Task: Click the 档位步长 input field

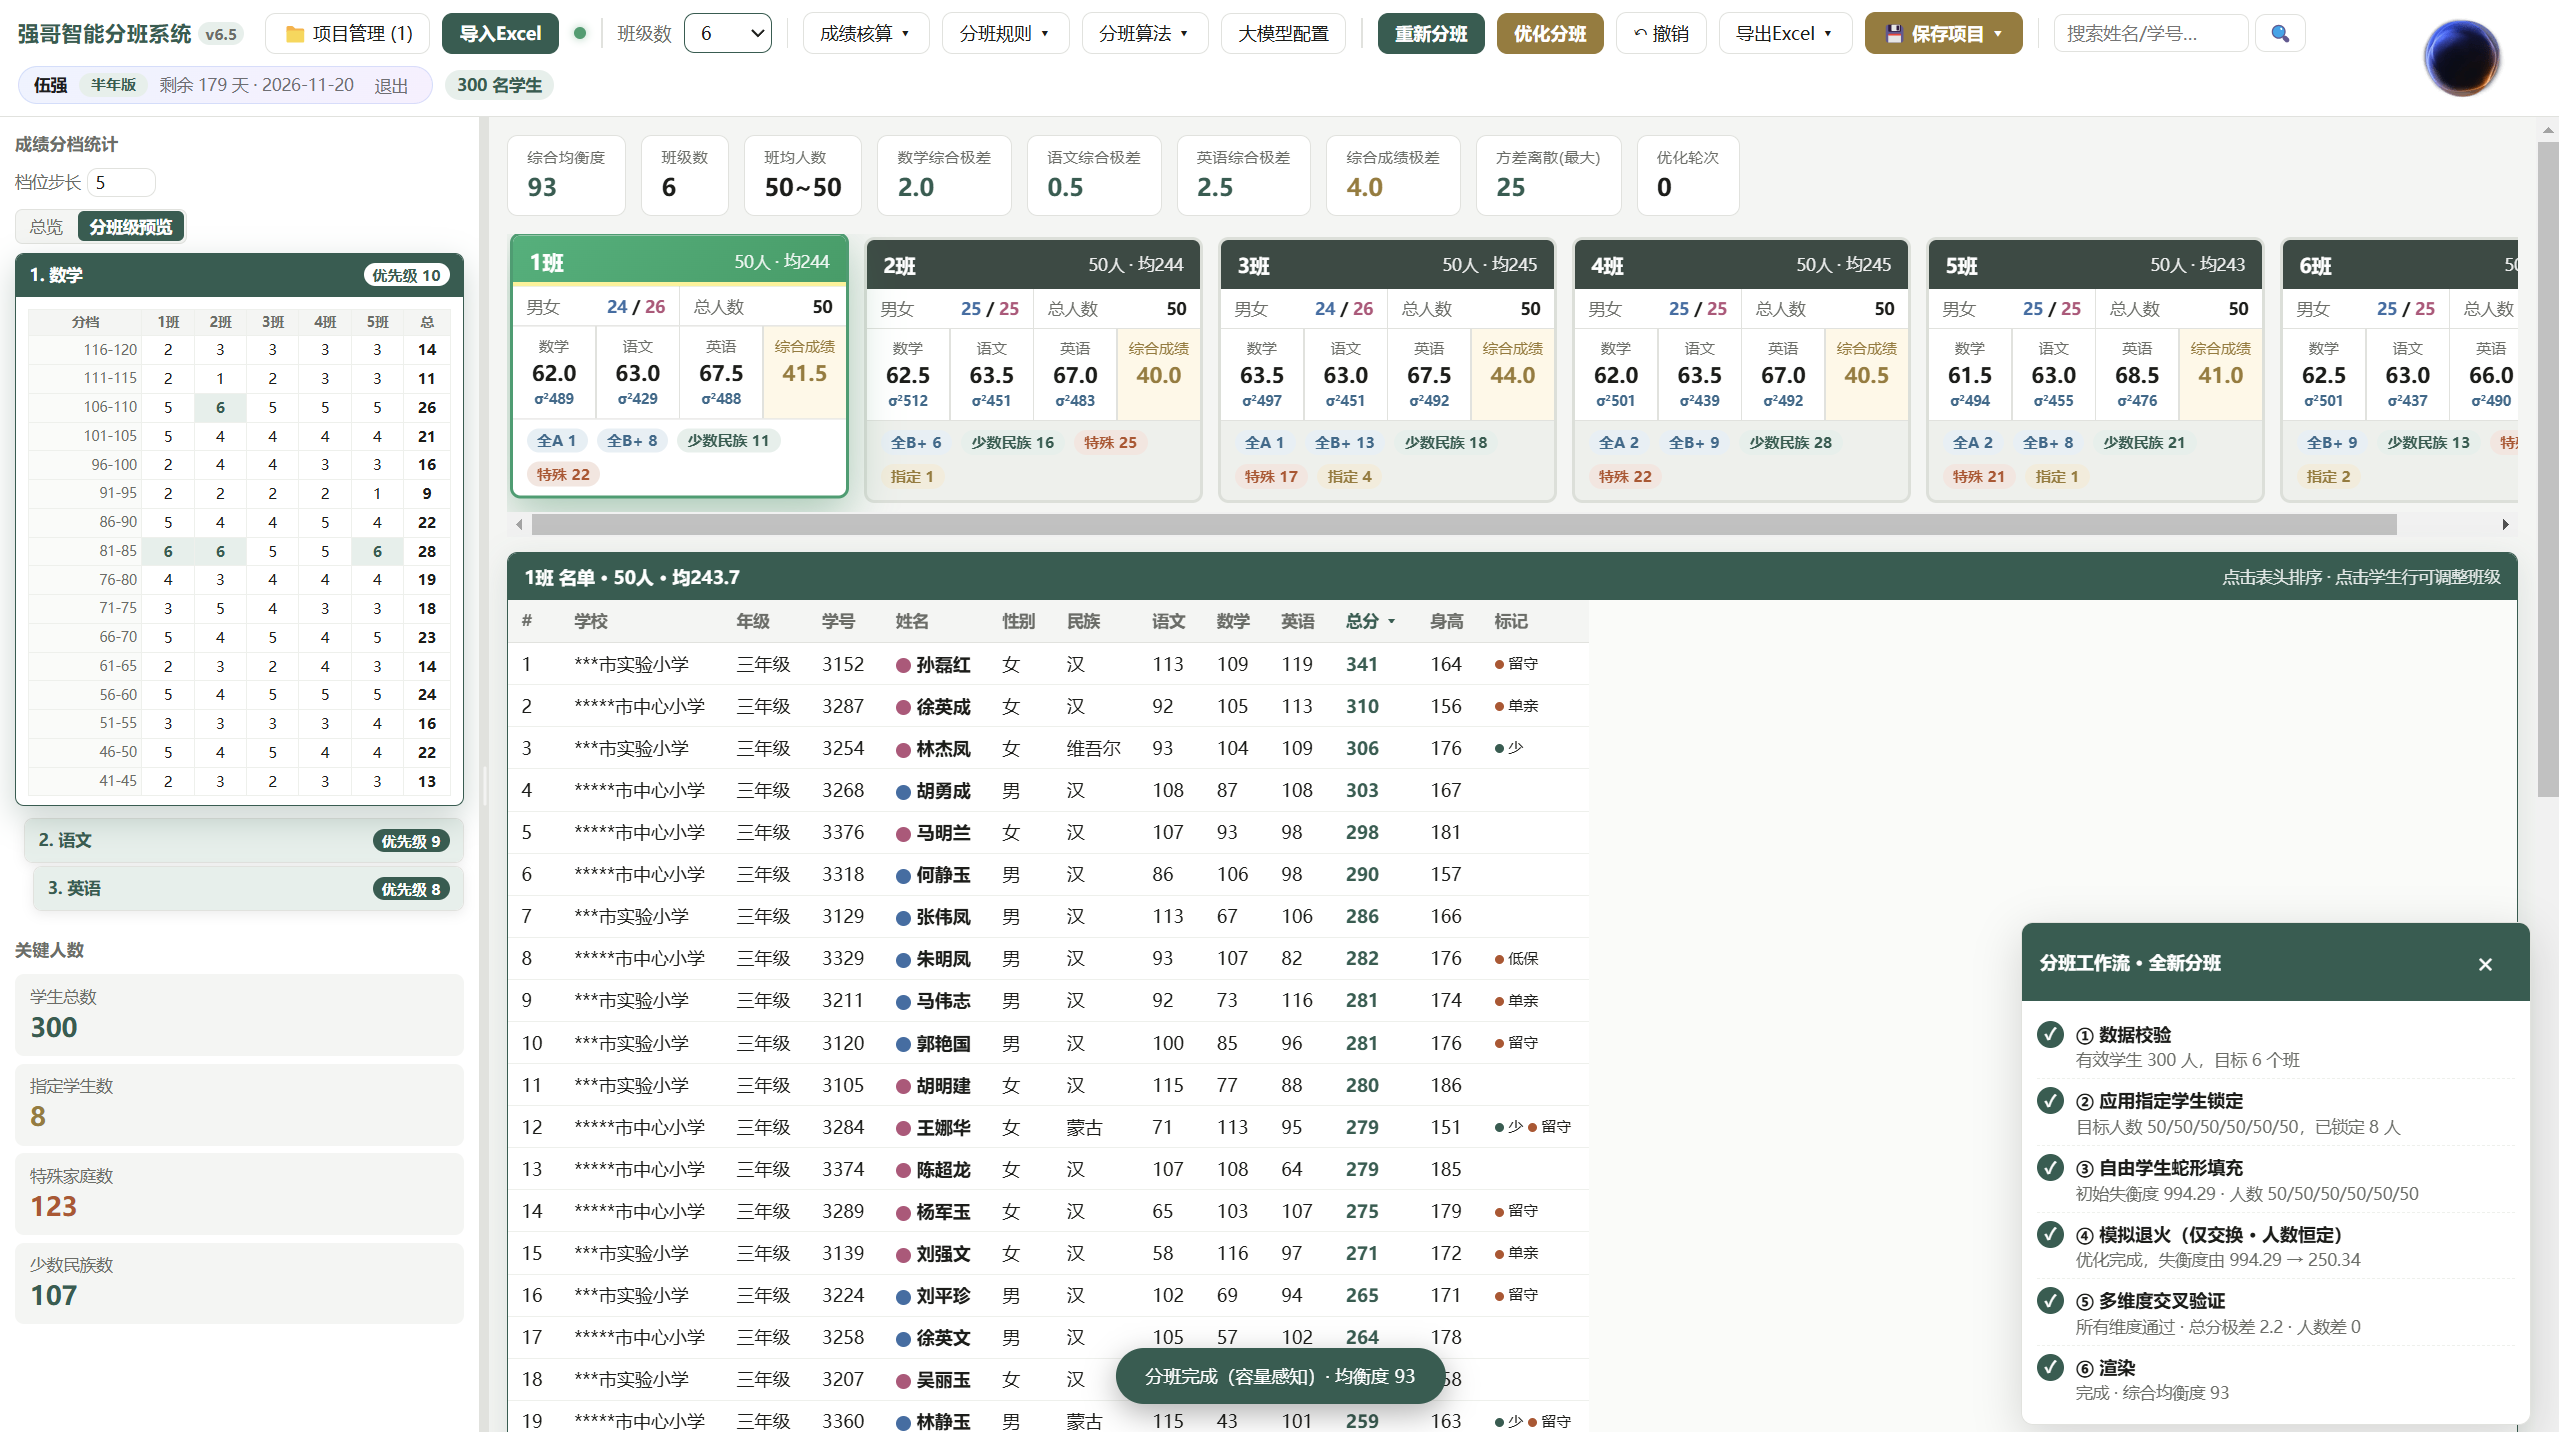Action: coord(121,182)
